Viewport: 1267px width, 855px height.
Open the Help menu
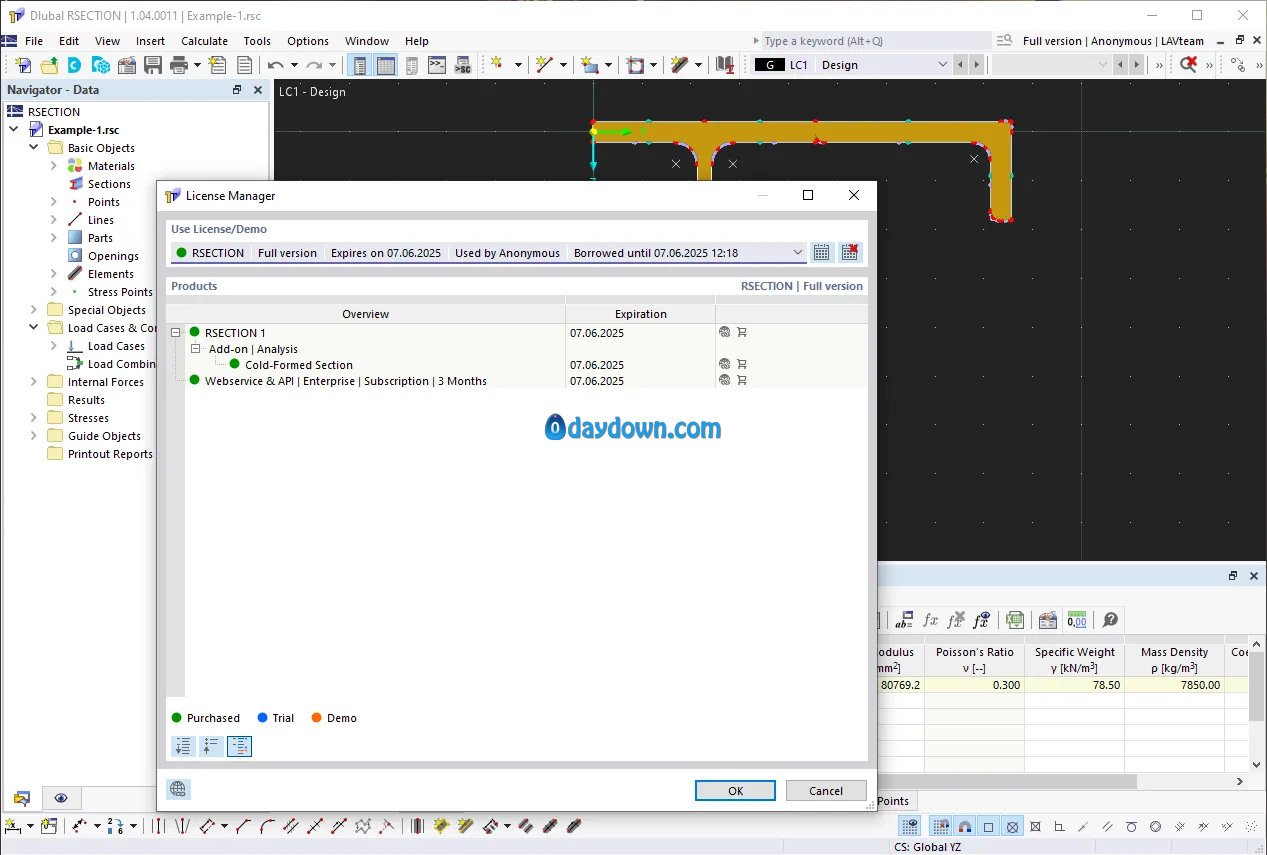(x=417, y=41)
